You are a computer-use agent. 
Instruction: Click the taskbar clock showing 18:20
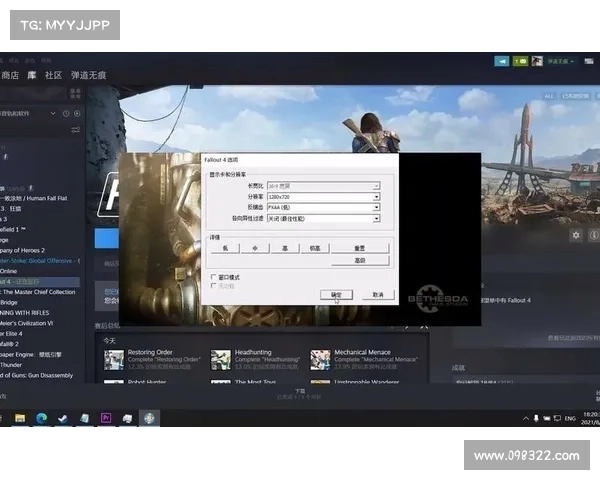(x=591, y=418)
